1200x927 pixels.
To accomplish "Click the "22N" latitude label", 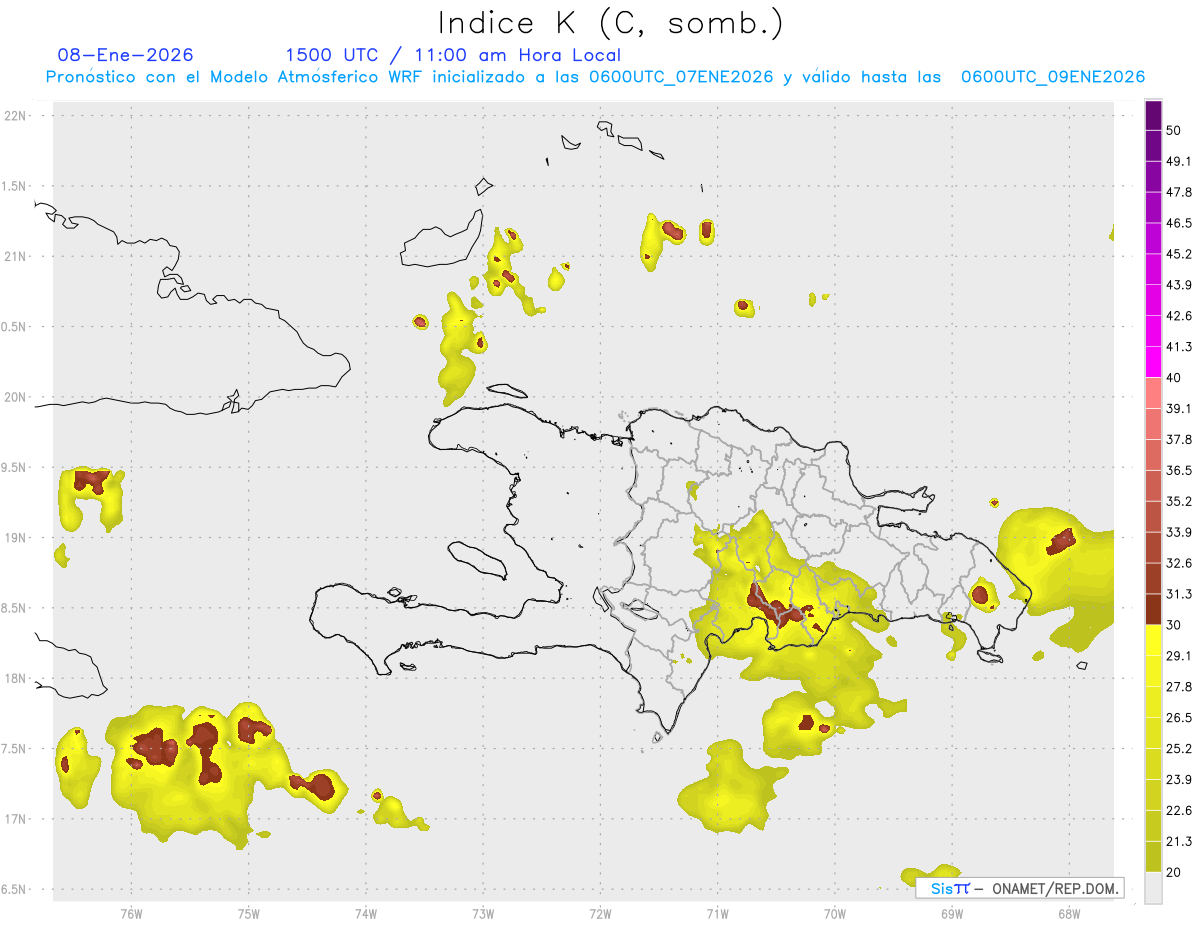I will pos(17,116).
